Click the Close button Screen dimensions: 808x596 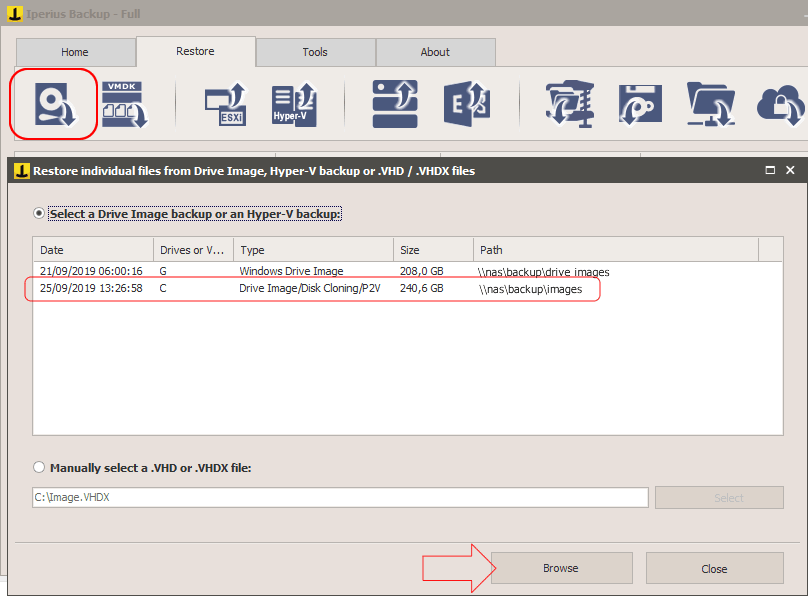(715, 569)
